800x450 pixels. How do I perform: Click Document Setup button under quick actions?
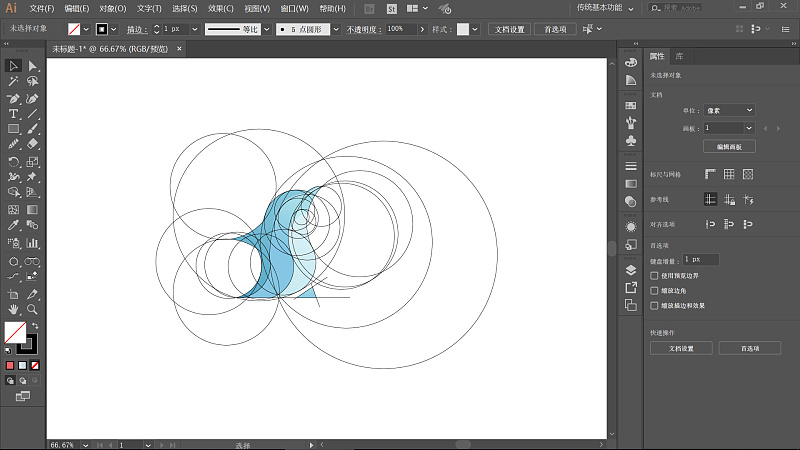681,348
